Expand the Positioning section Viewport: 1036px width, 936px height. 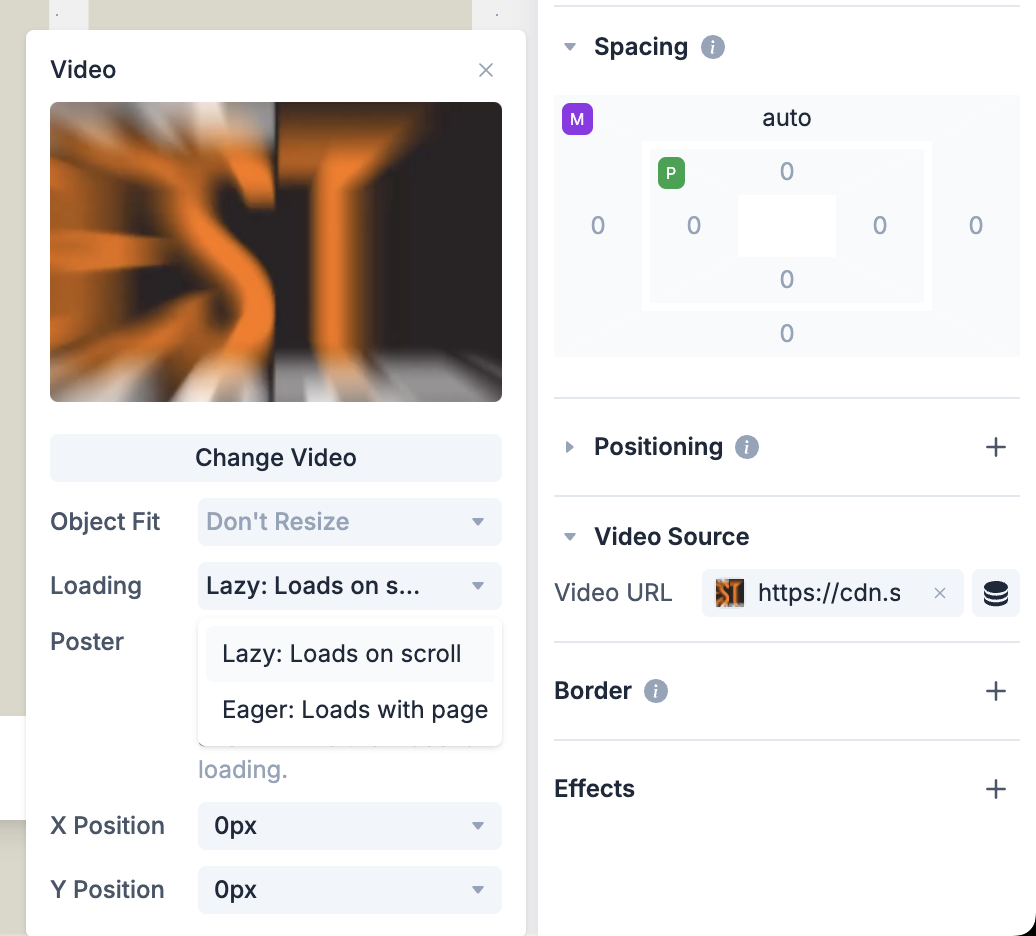tap(570, 447)
